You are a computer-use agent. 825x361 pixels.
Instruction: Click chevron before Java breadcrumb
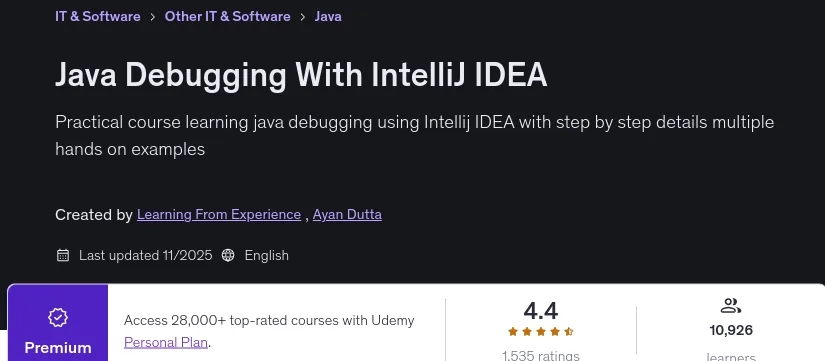pyautogui.click(x=303, y=17)
